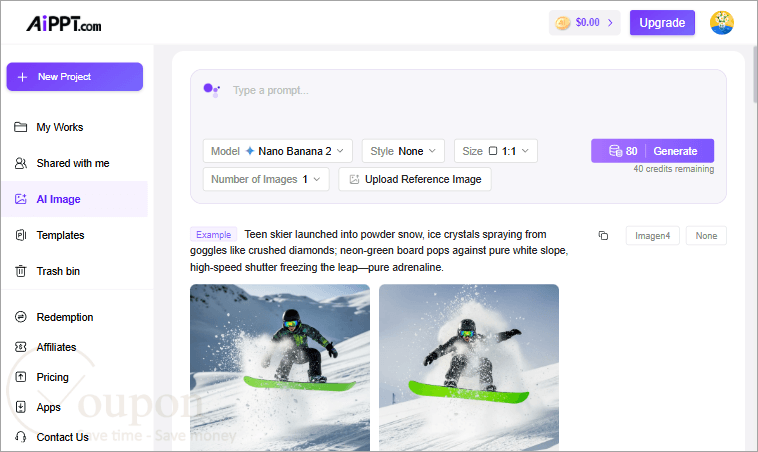Image resolution: width=758 pixels, height=452 pixels.
Task: Open the Size 1:1 dropdown
Action: (496, 151)
